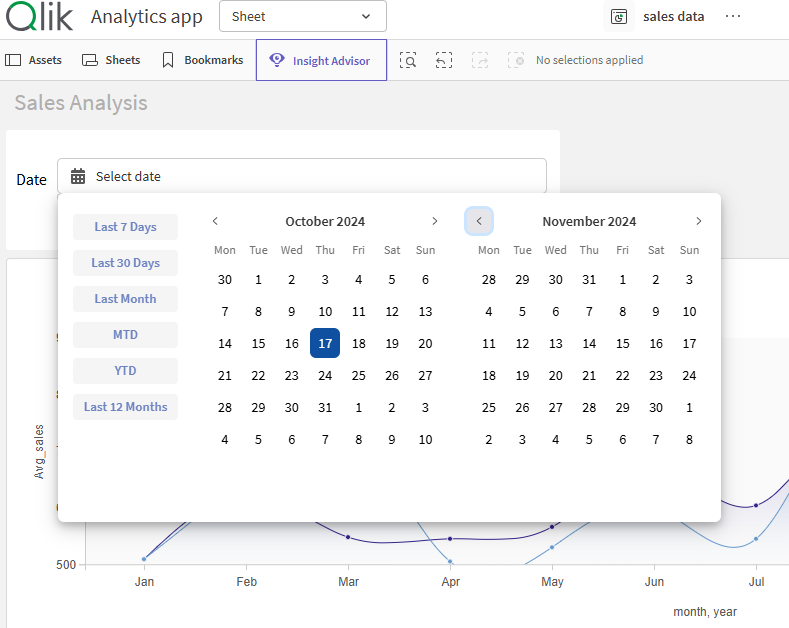Viewport: 789px width, 628px height.
Task: Click the step back selection icon
Action: coord(444,60)
